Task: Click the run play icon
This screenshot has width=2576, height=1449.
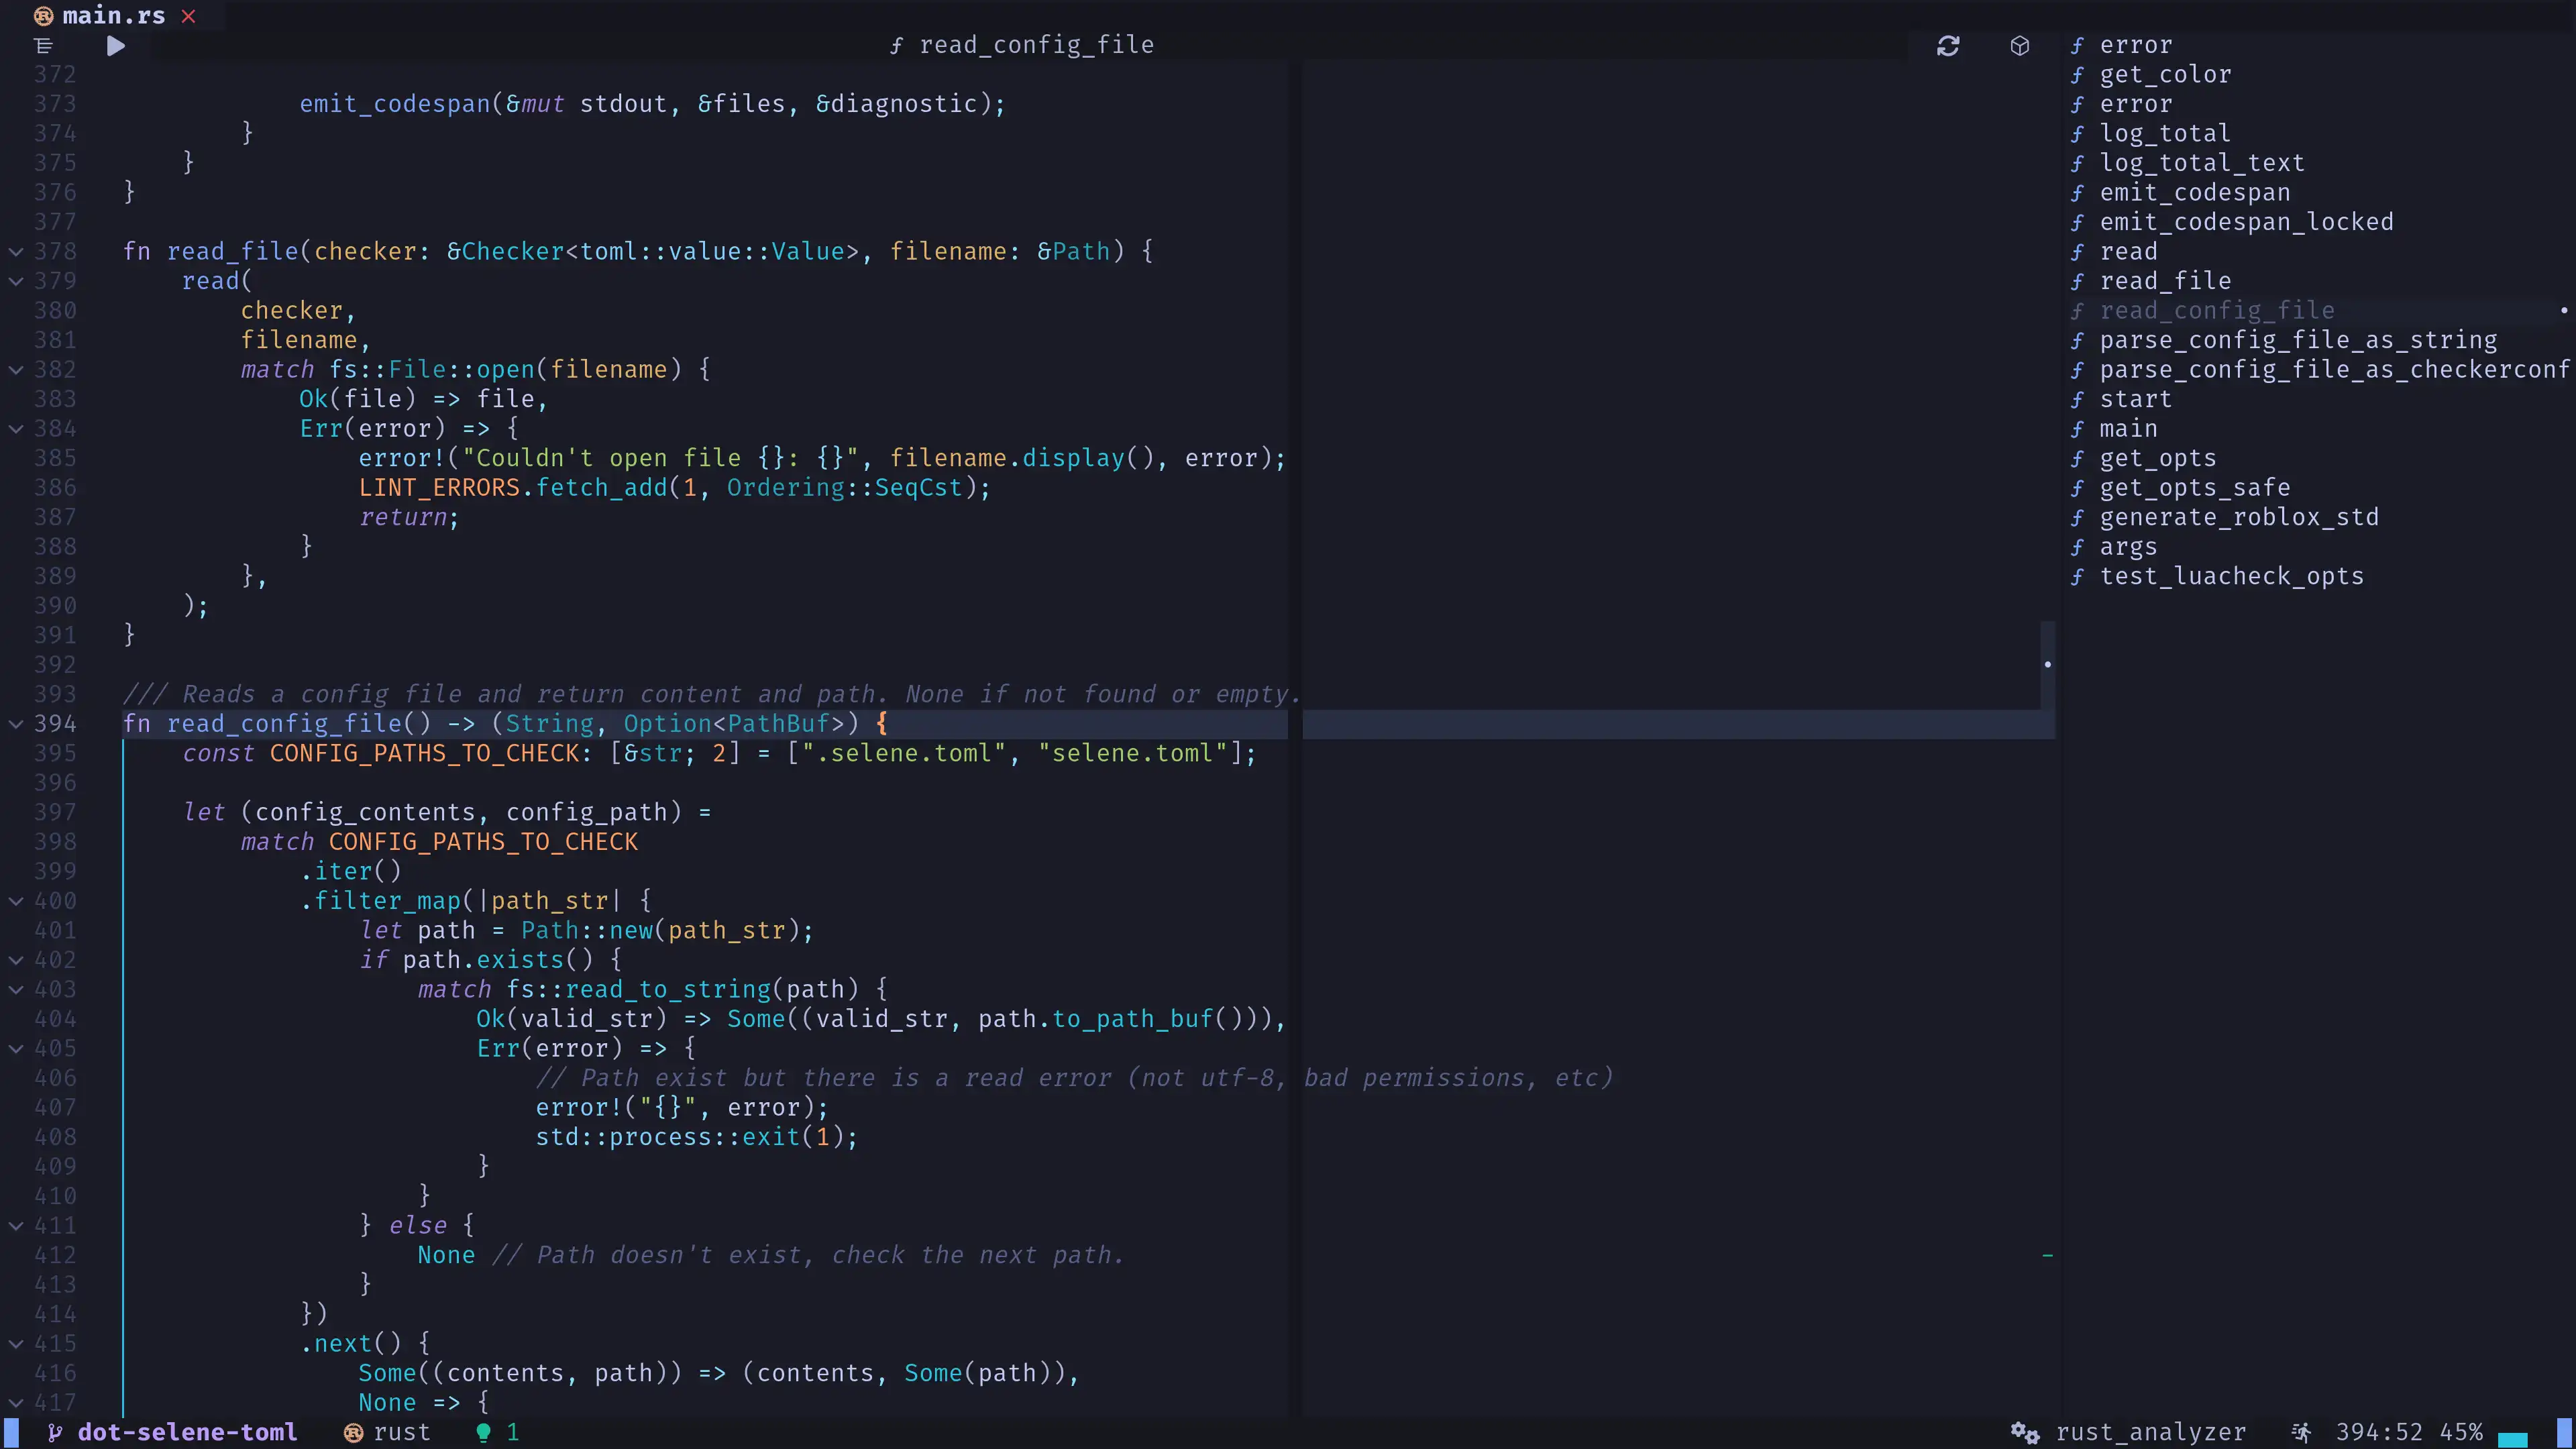Action: pyautogui.click(x=115, y=45)
